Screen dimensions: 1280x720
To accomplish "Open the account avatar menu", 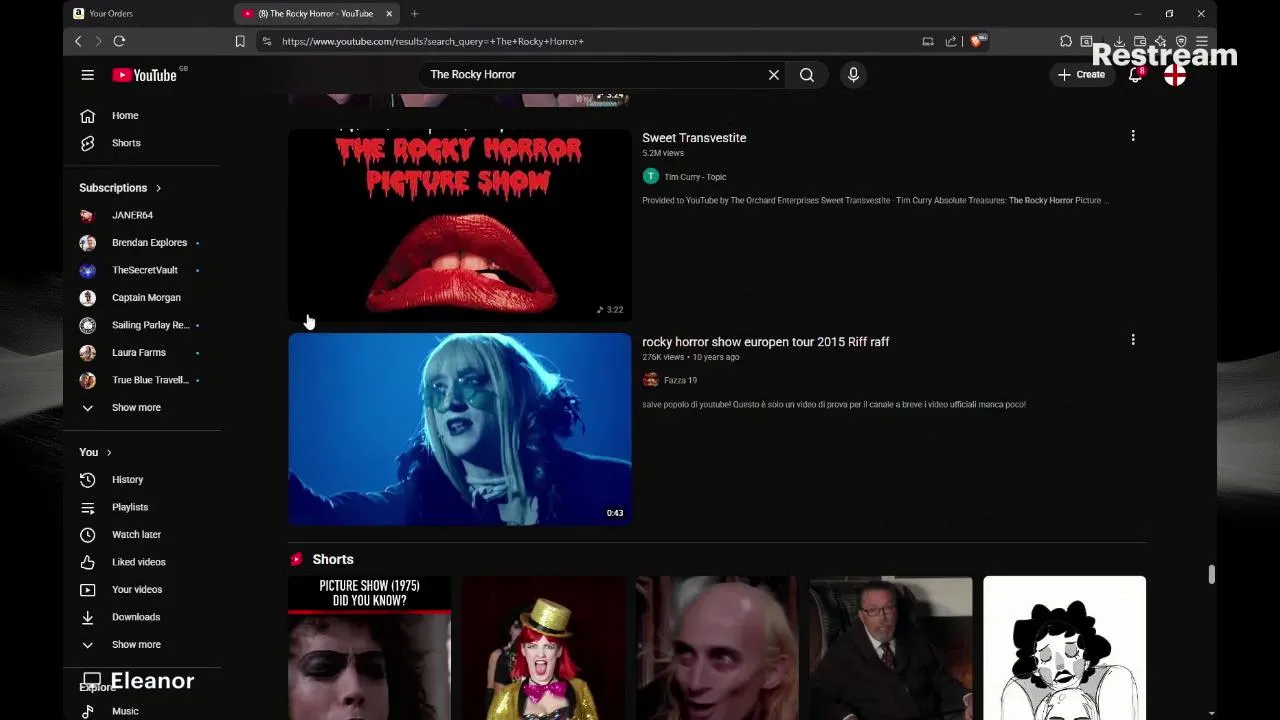I will [1175, 75].
